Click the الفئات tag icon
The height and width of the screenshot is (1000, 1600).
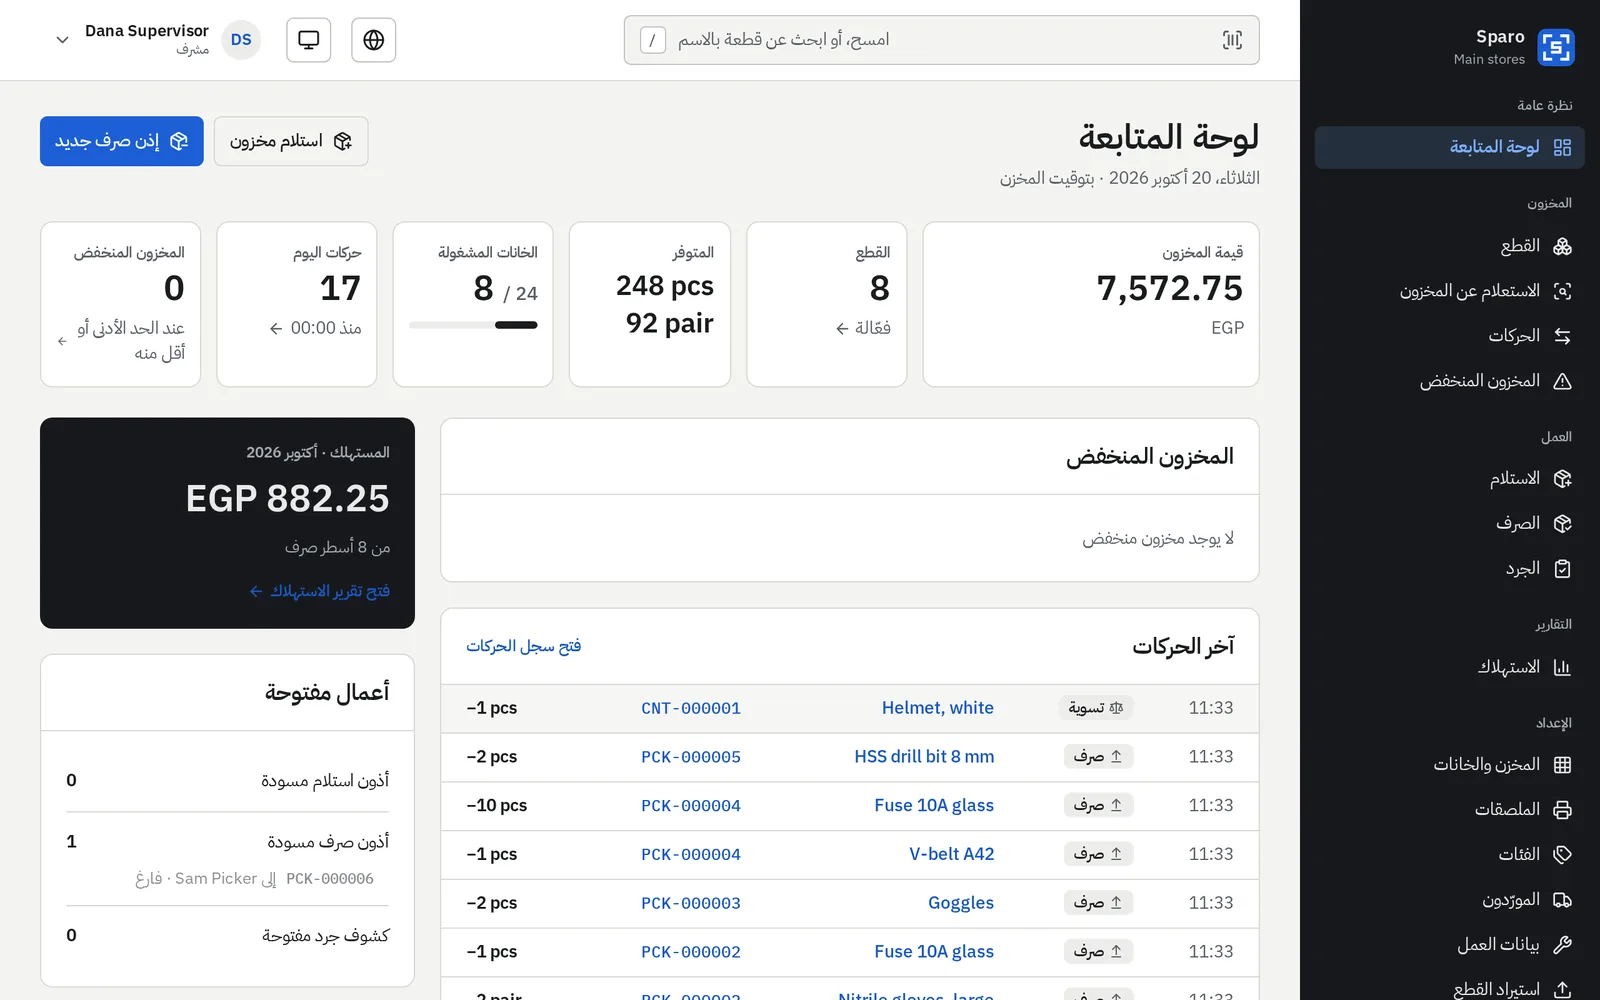click(x=1562, y=855)
